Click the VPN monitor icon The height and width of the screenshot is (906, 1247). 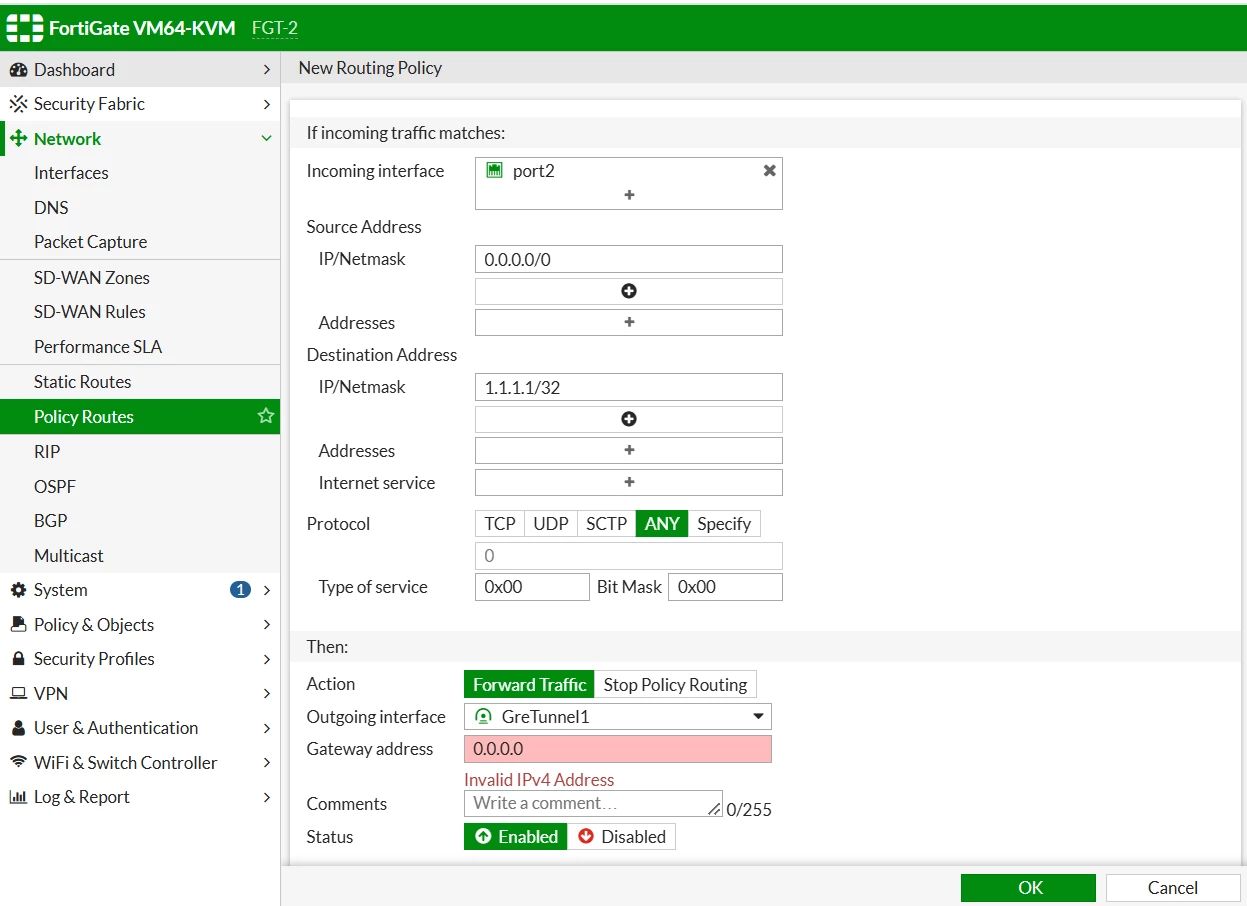pyautogui.click(x=18, y=694)
